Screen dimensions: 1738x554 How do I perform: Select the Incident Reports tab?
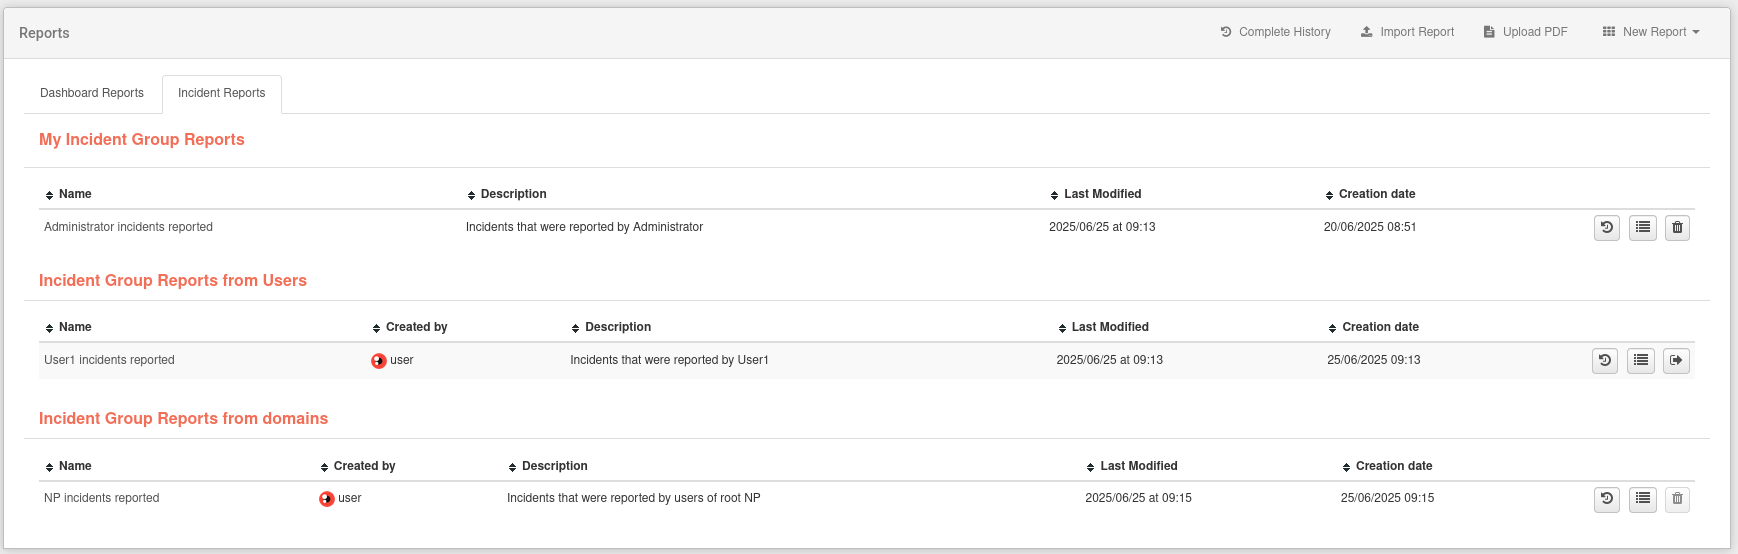[x=222, y=93]
